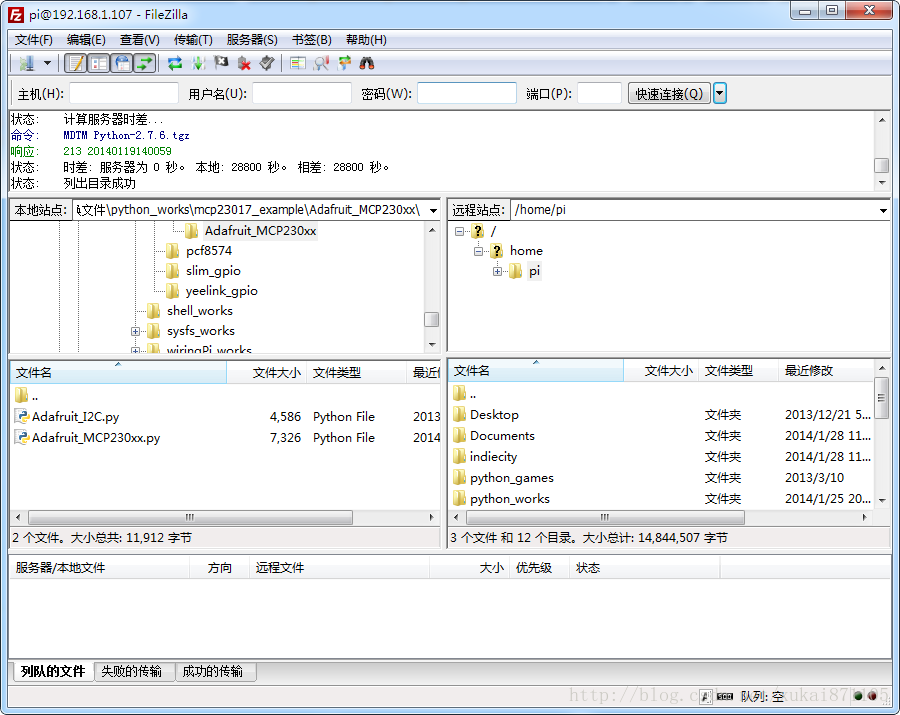Disconnect from the current server
The height and width of the screenshot is (715, 900).
pyautogui.click(x=244, y=63)
